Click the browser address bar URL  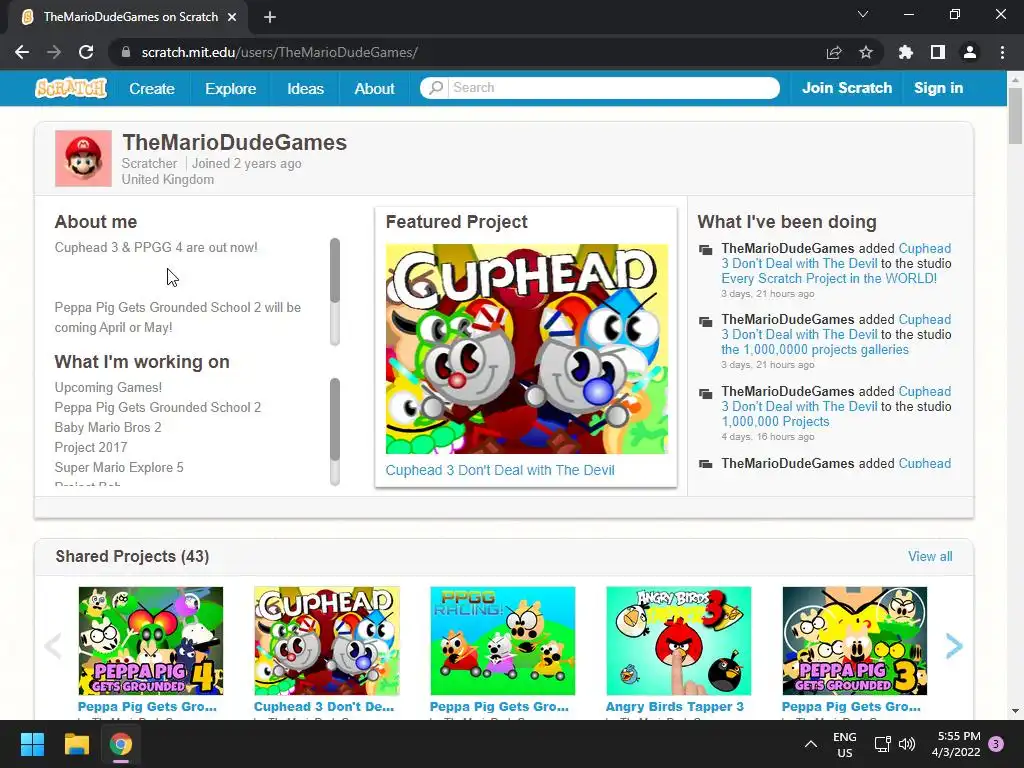click(280, 52)
